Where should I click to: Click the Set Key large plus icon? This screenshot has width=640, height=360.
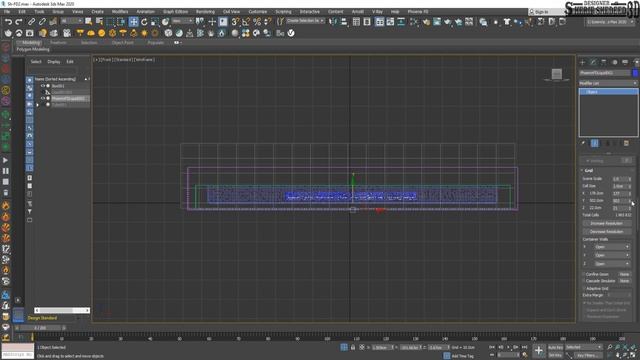(x=539, y=350)
